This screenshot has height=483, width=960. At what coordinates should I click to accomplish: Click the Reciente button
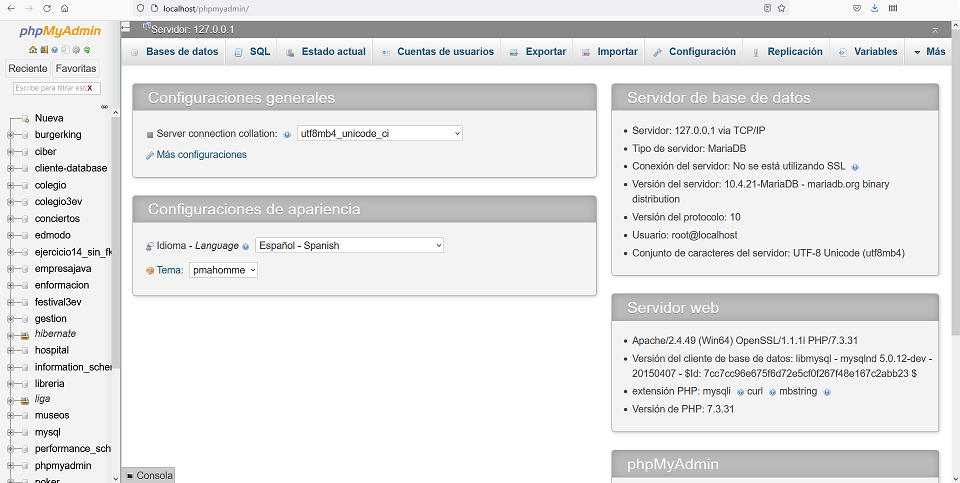click(27, 69)
